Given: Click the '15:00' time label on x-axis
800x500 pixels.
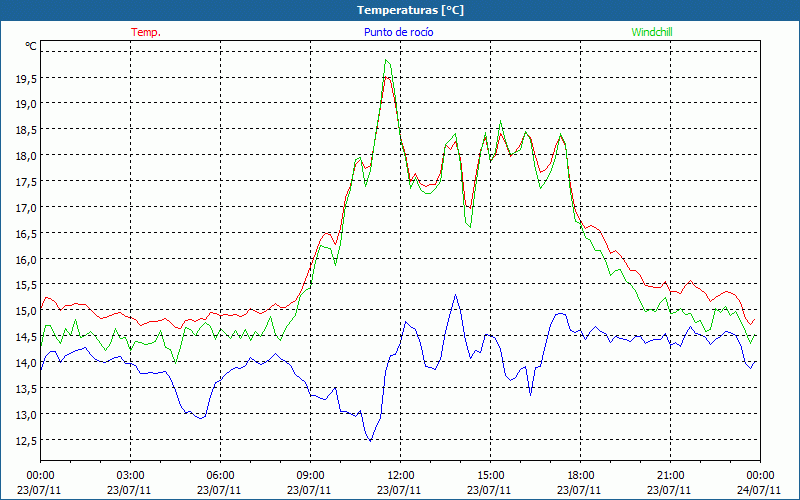Looking at the screenshot, I should point(490,476).
